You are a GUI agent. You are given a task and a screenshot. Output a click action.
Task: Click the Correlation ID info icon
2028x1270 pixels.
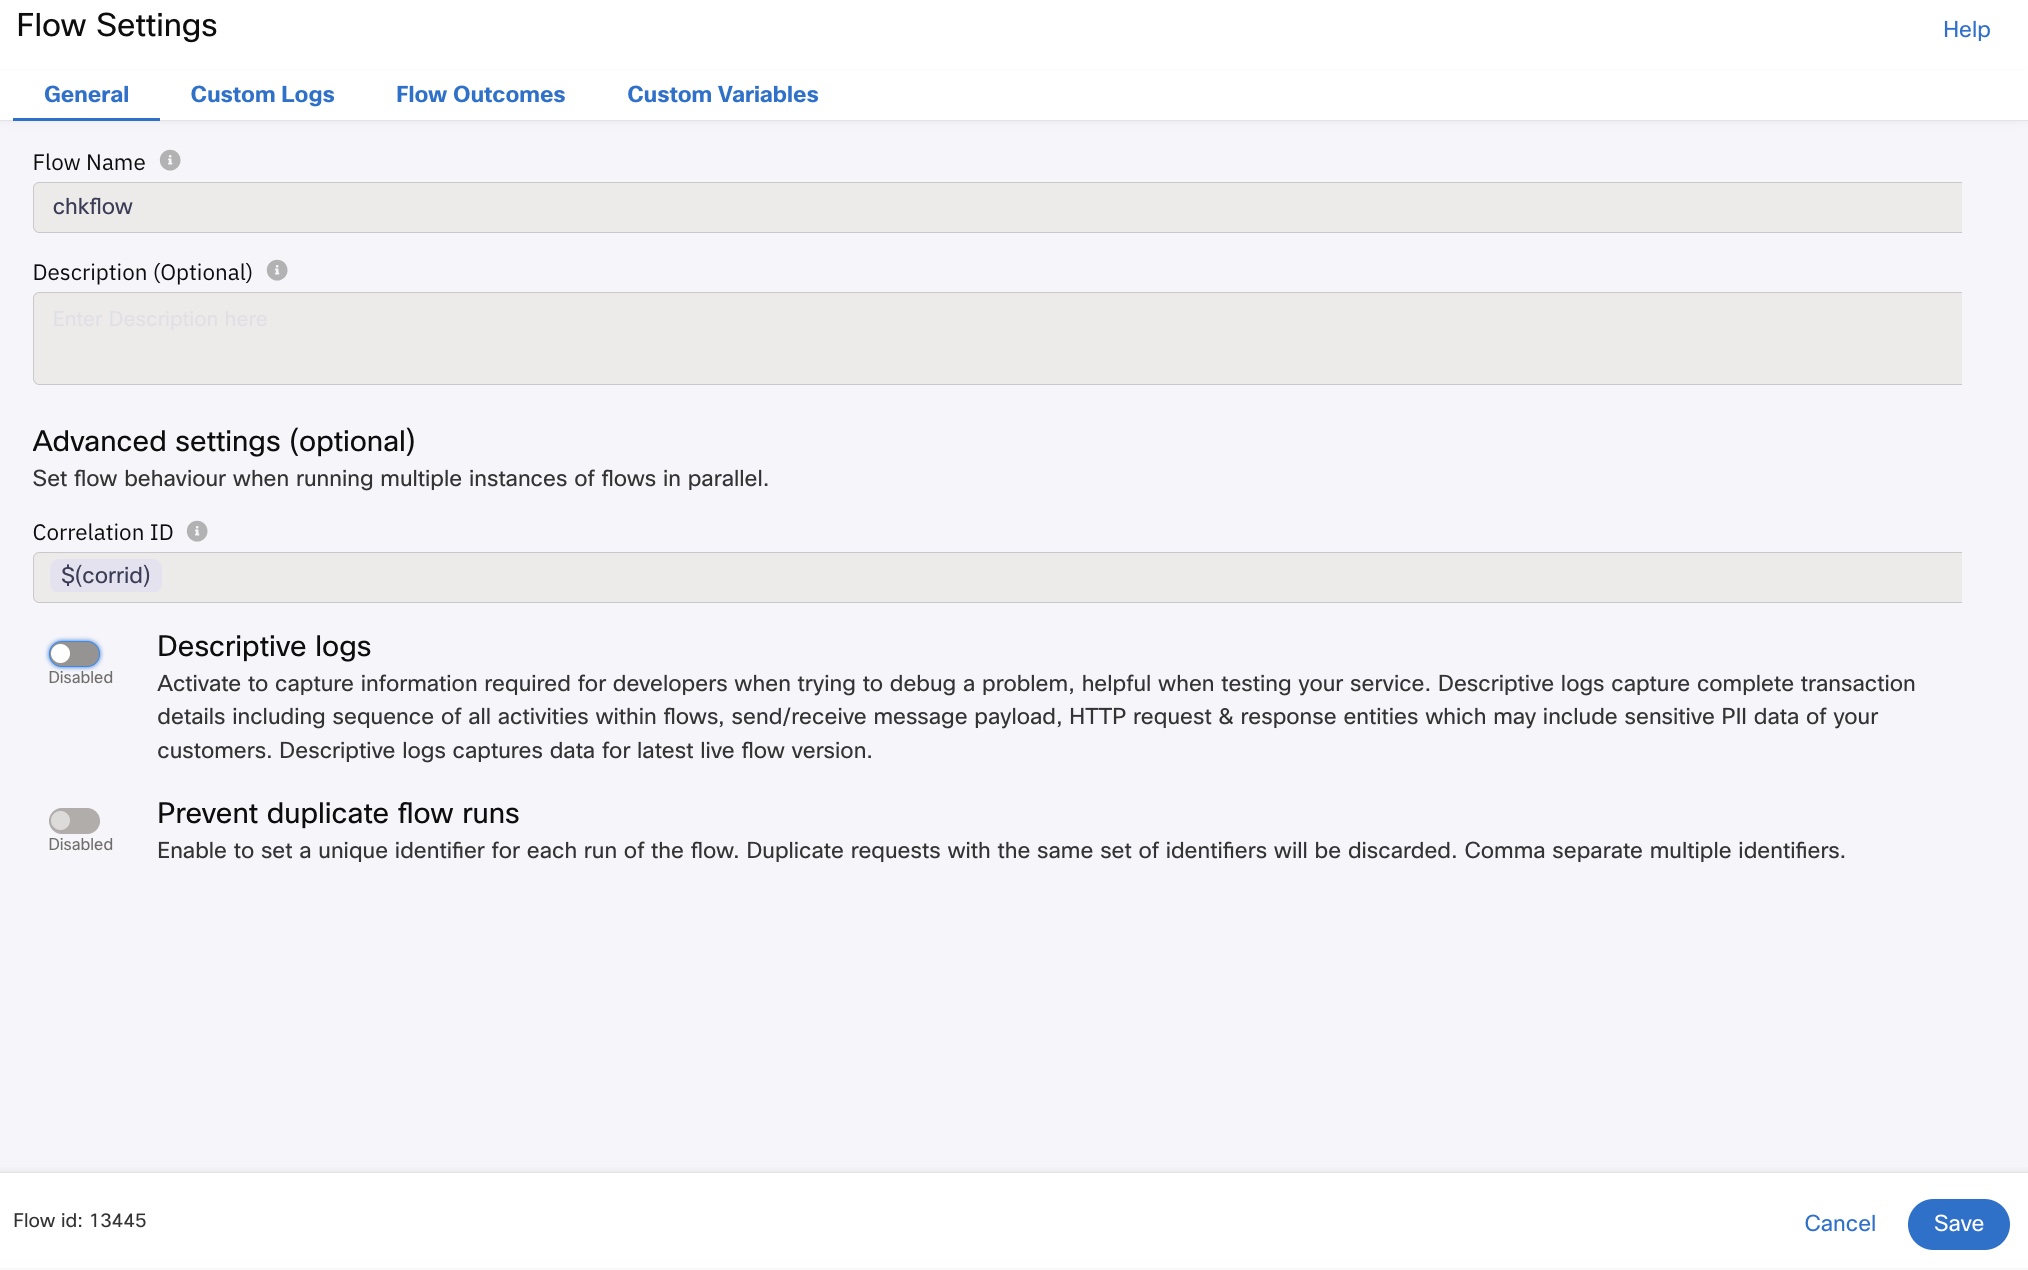(x=197, y=531)
